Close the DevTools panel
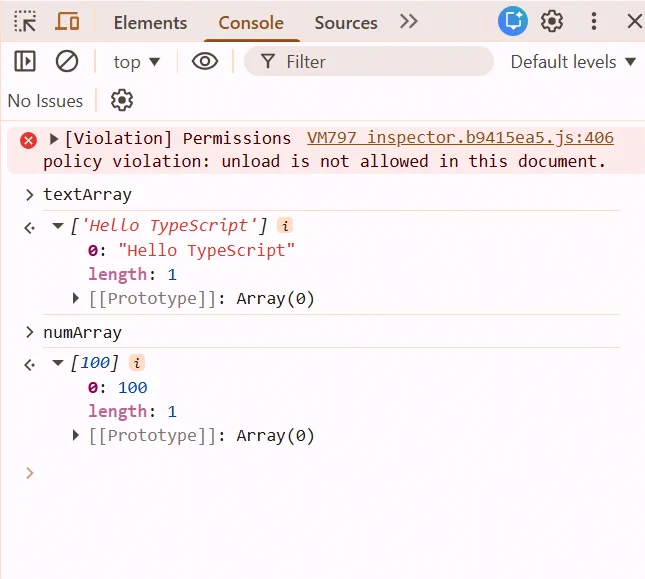 click(635, 21)
